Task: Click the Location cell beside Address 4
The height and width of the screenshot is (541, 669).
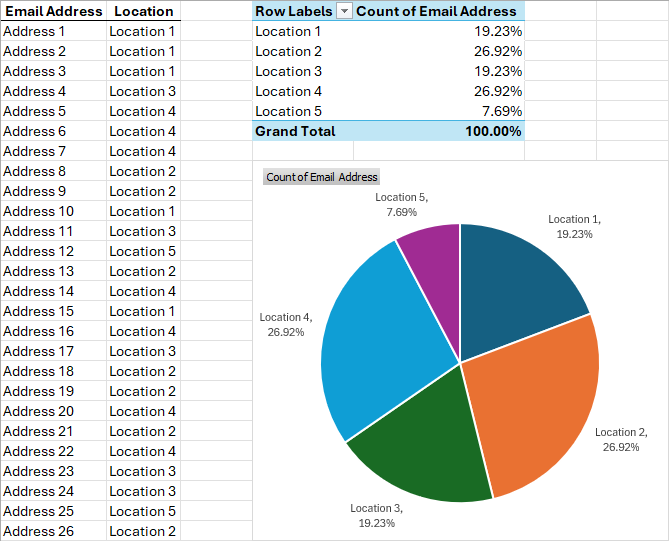Action: pos(143,91)
